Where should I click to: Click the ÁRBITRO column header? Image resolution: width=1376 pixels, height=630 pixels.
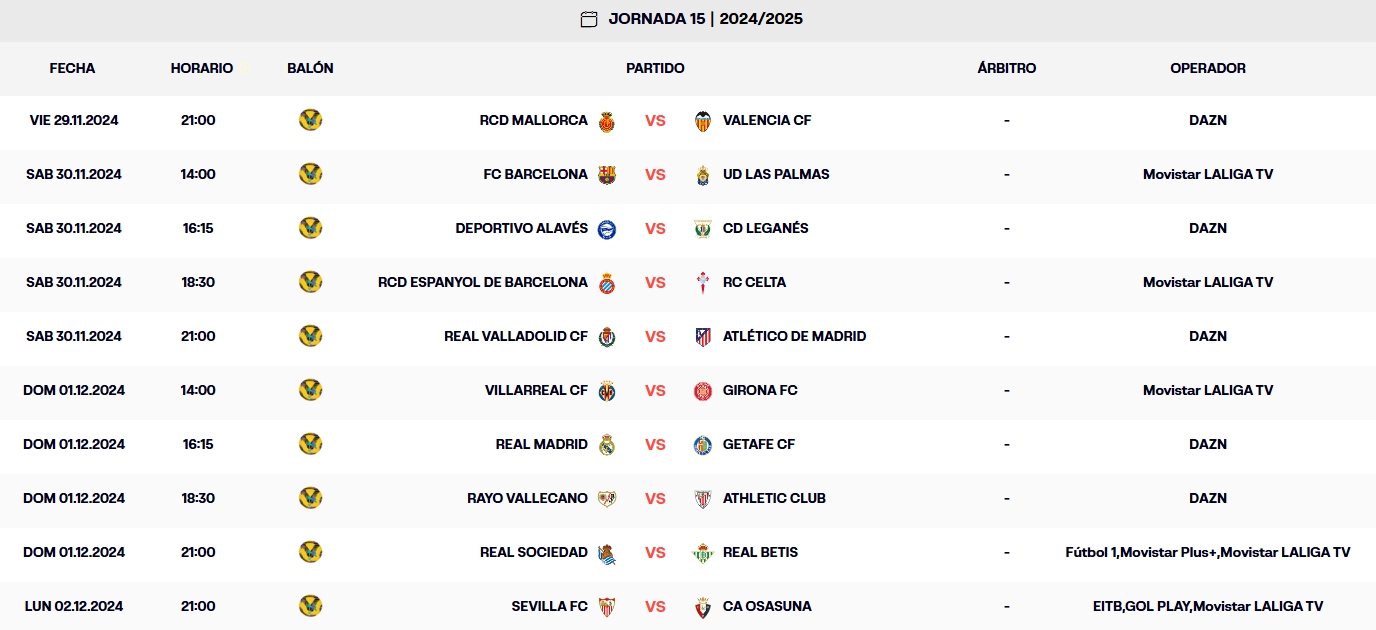[1006, 69]
